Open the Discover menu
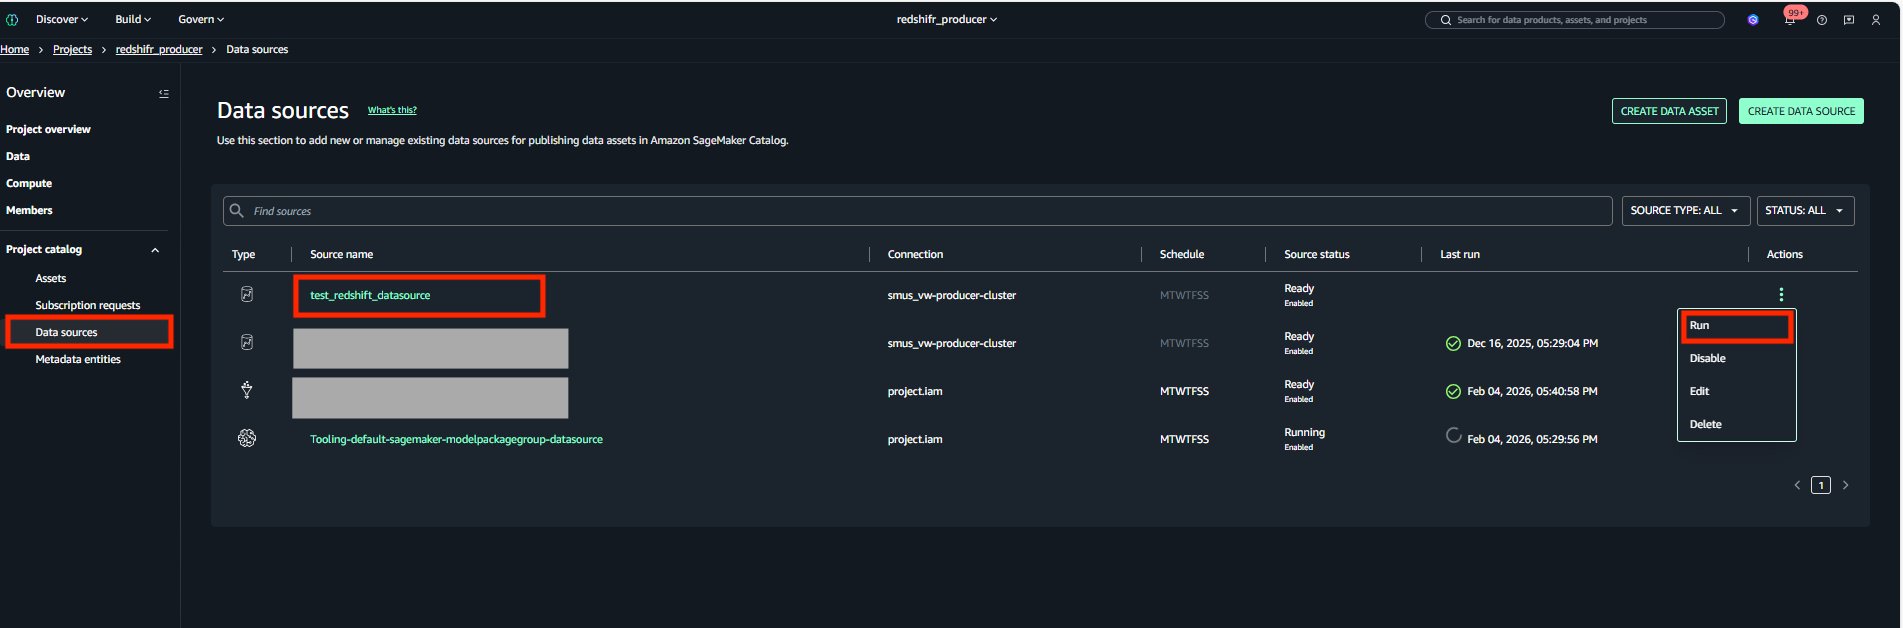Viewport: 1903px width, 628px height. [62, 19]
